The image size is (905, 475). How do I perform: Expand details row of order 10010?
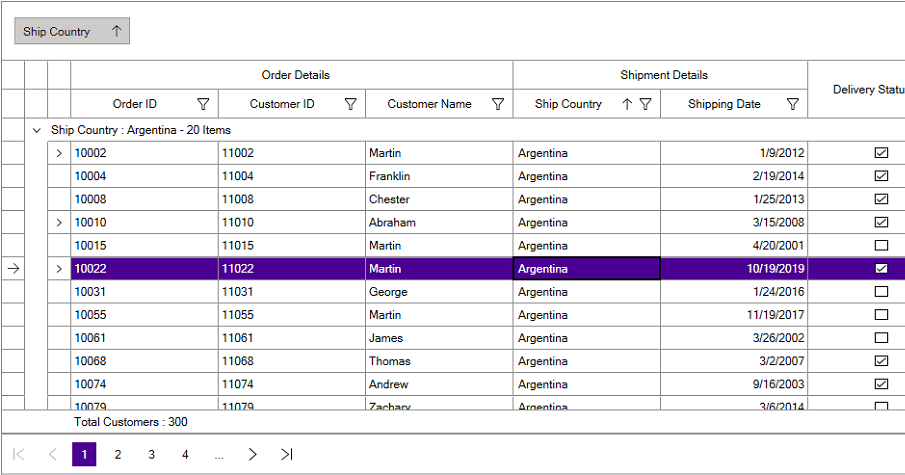(59, 222)
